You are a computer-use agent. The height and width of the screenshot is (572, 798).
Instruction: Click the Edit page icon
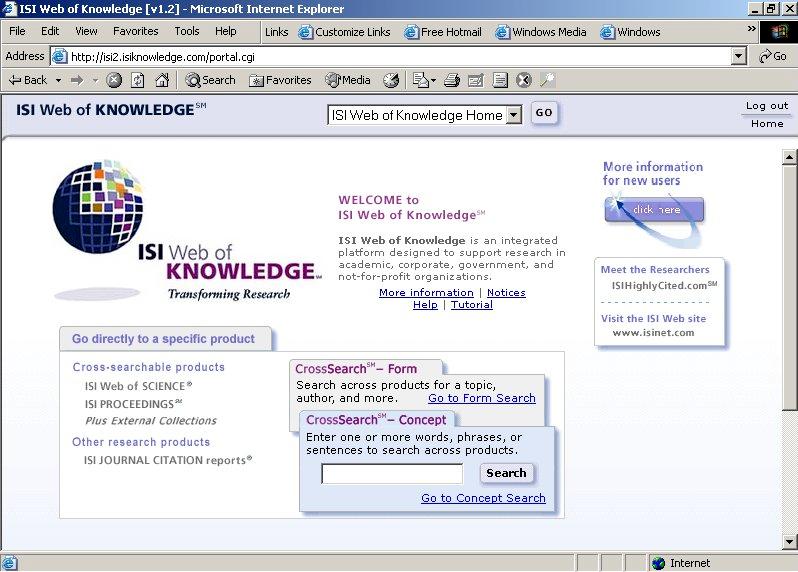click(476, 80)
